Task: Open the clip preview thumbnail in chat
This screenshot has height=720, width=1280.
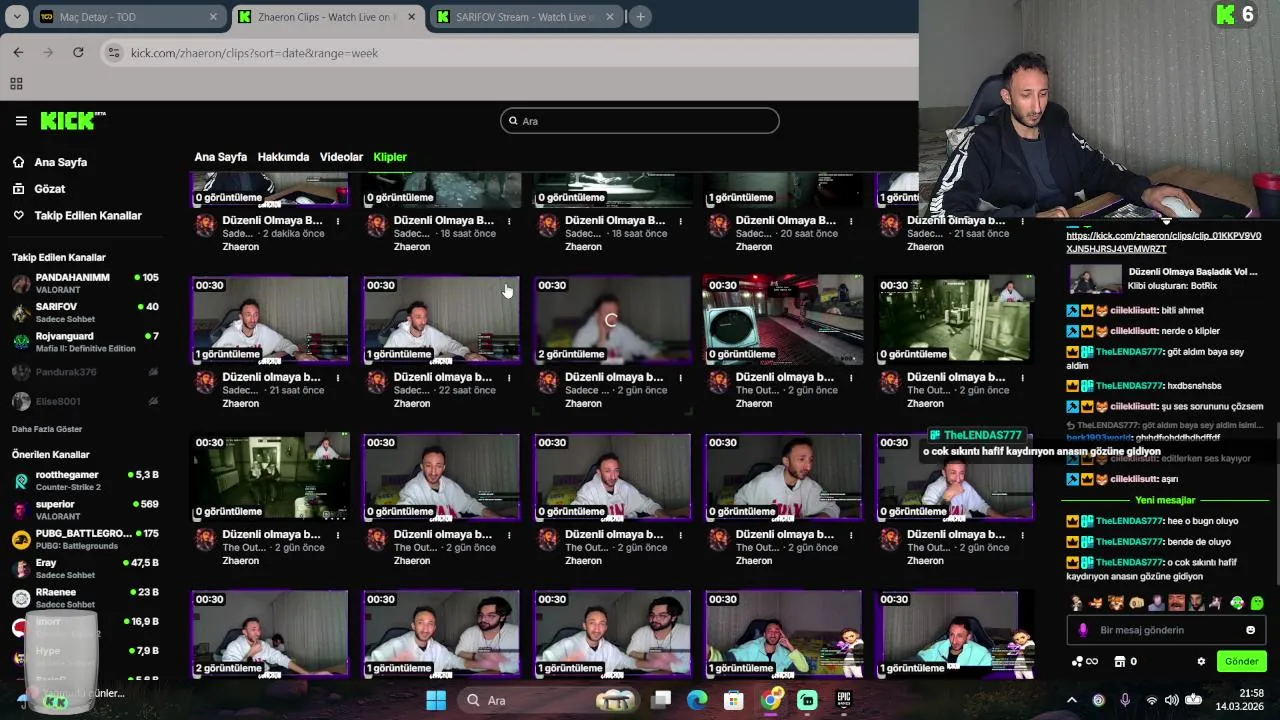Action: pos(1095,278)
